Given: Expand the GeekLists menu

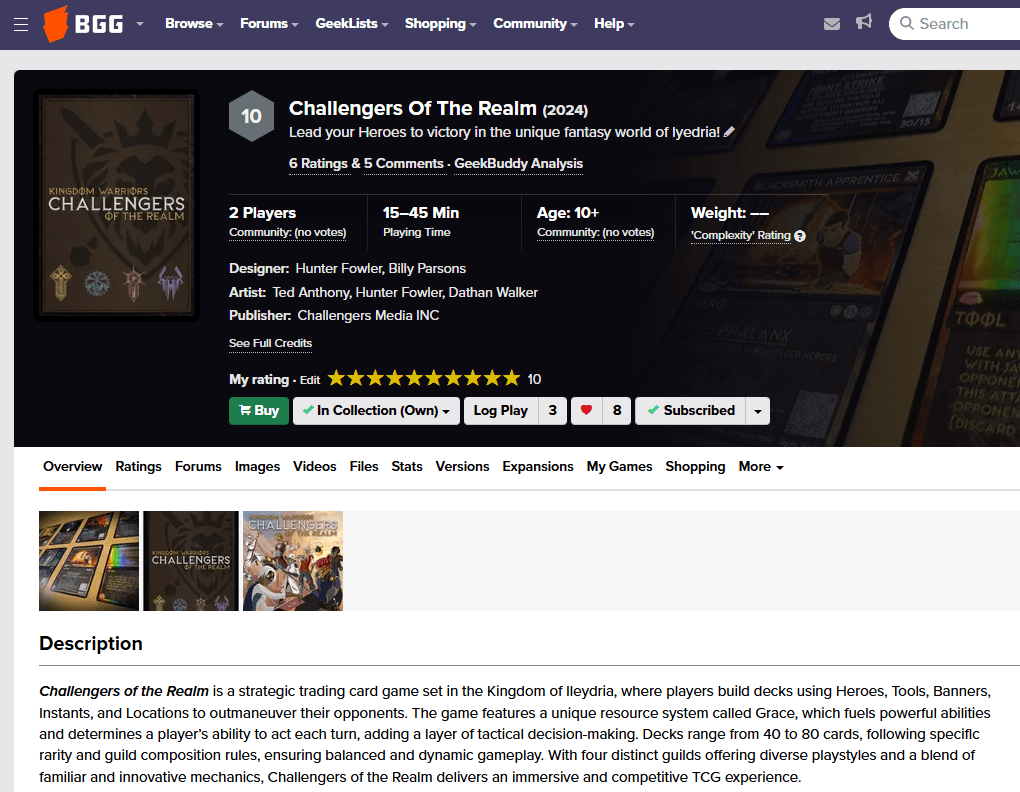Looking at the screenshot, I should click(351, 23).
